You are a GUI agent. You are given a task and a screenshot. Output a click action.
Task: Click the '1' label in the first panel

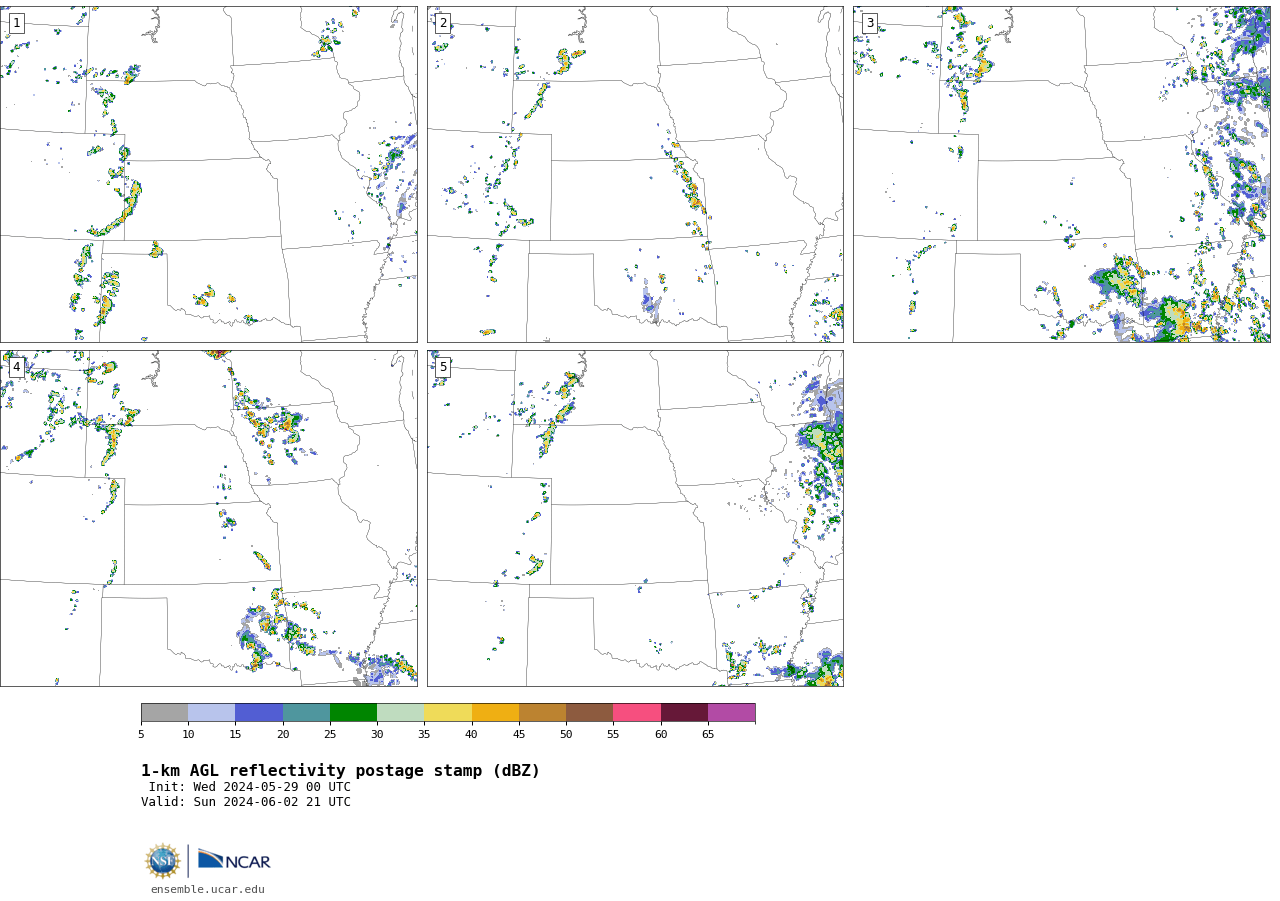click(x=16, y=23)
